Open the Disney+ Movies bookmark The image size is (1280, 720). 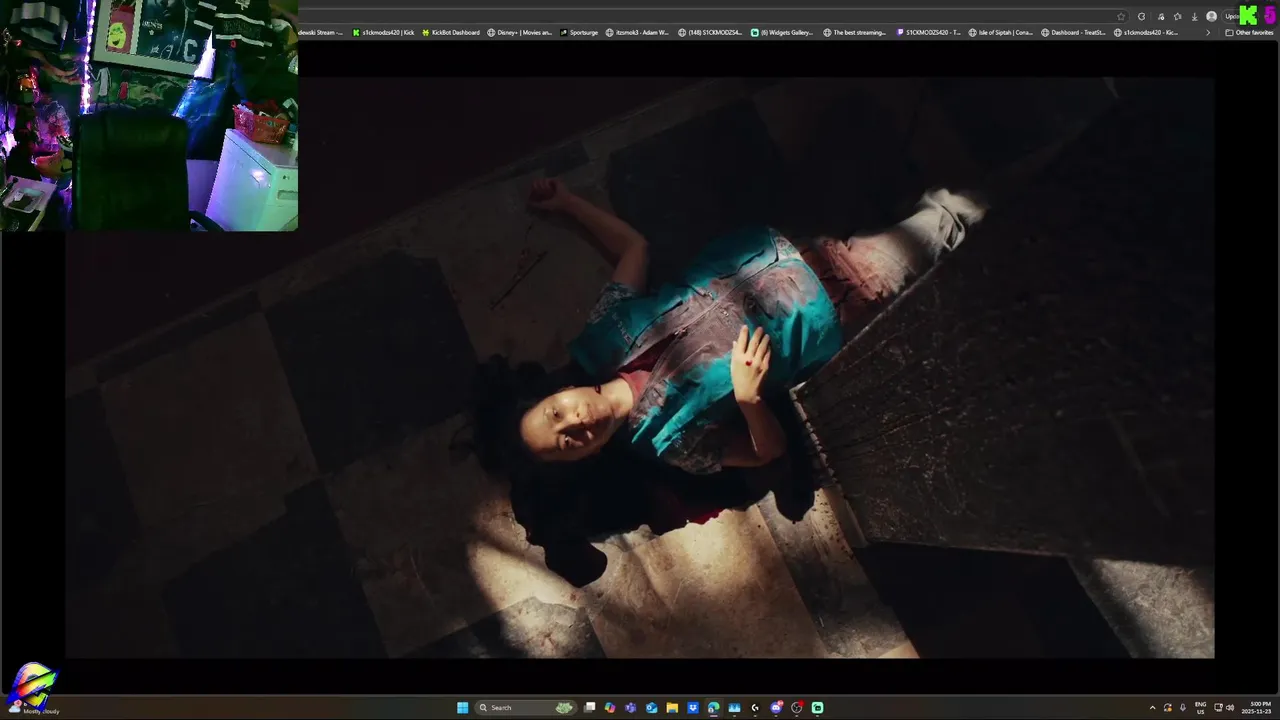pos(519,32)
